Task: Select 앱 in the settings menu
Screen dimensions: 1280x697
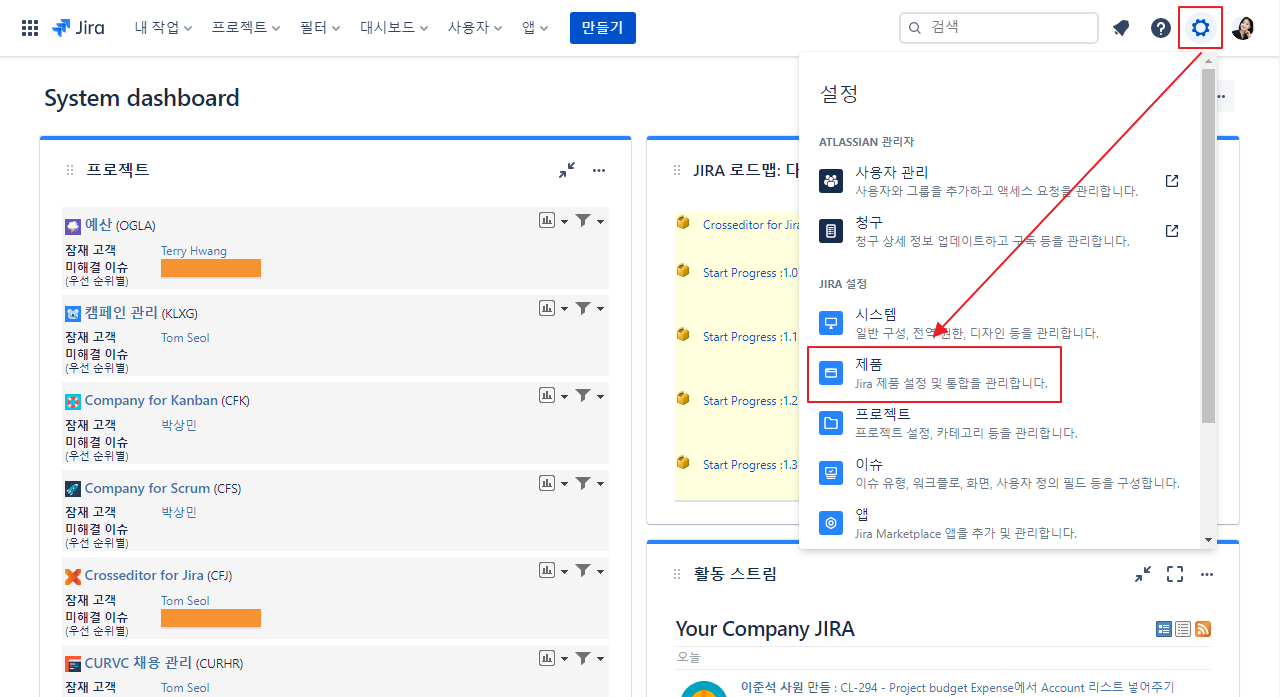Action: (1002, 523)
